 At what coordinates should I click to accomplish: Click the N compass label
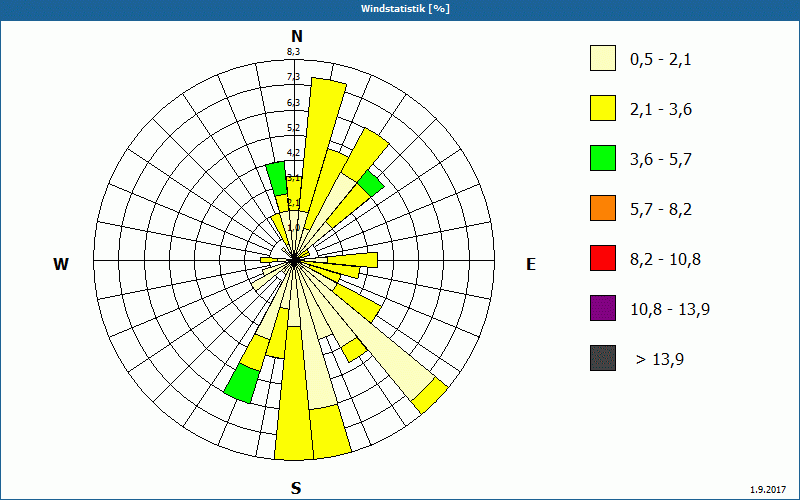297,36
